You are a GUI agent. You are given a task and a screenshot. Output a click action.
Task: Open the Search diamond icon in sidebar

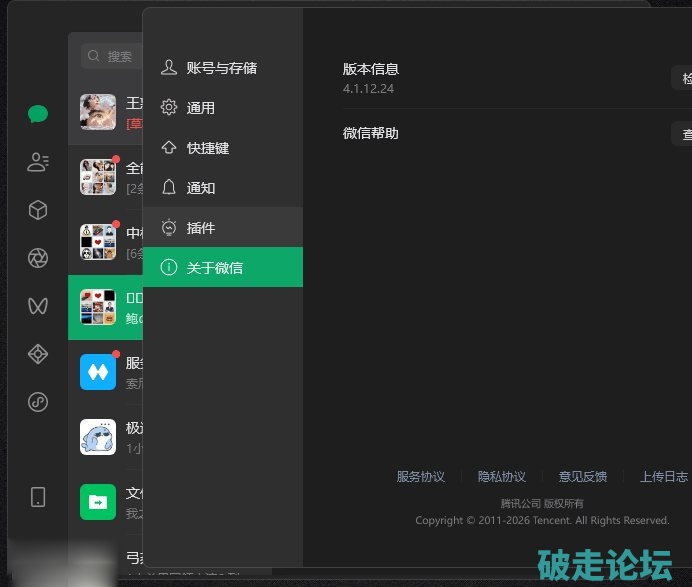(38, 354)
